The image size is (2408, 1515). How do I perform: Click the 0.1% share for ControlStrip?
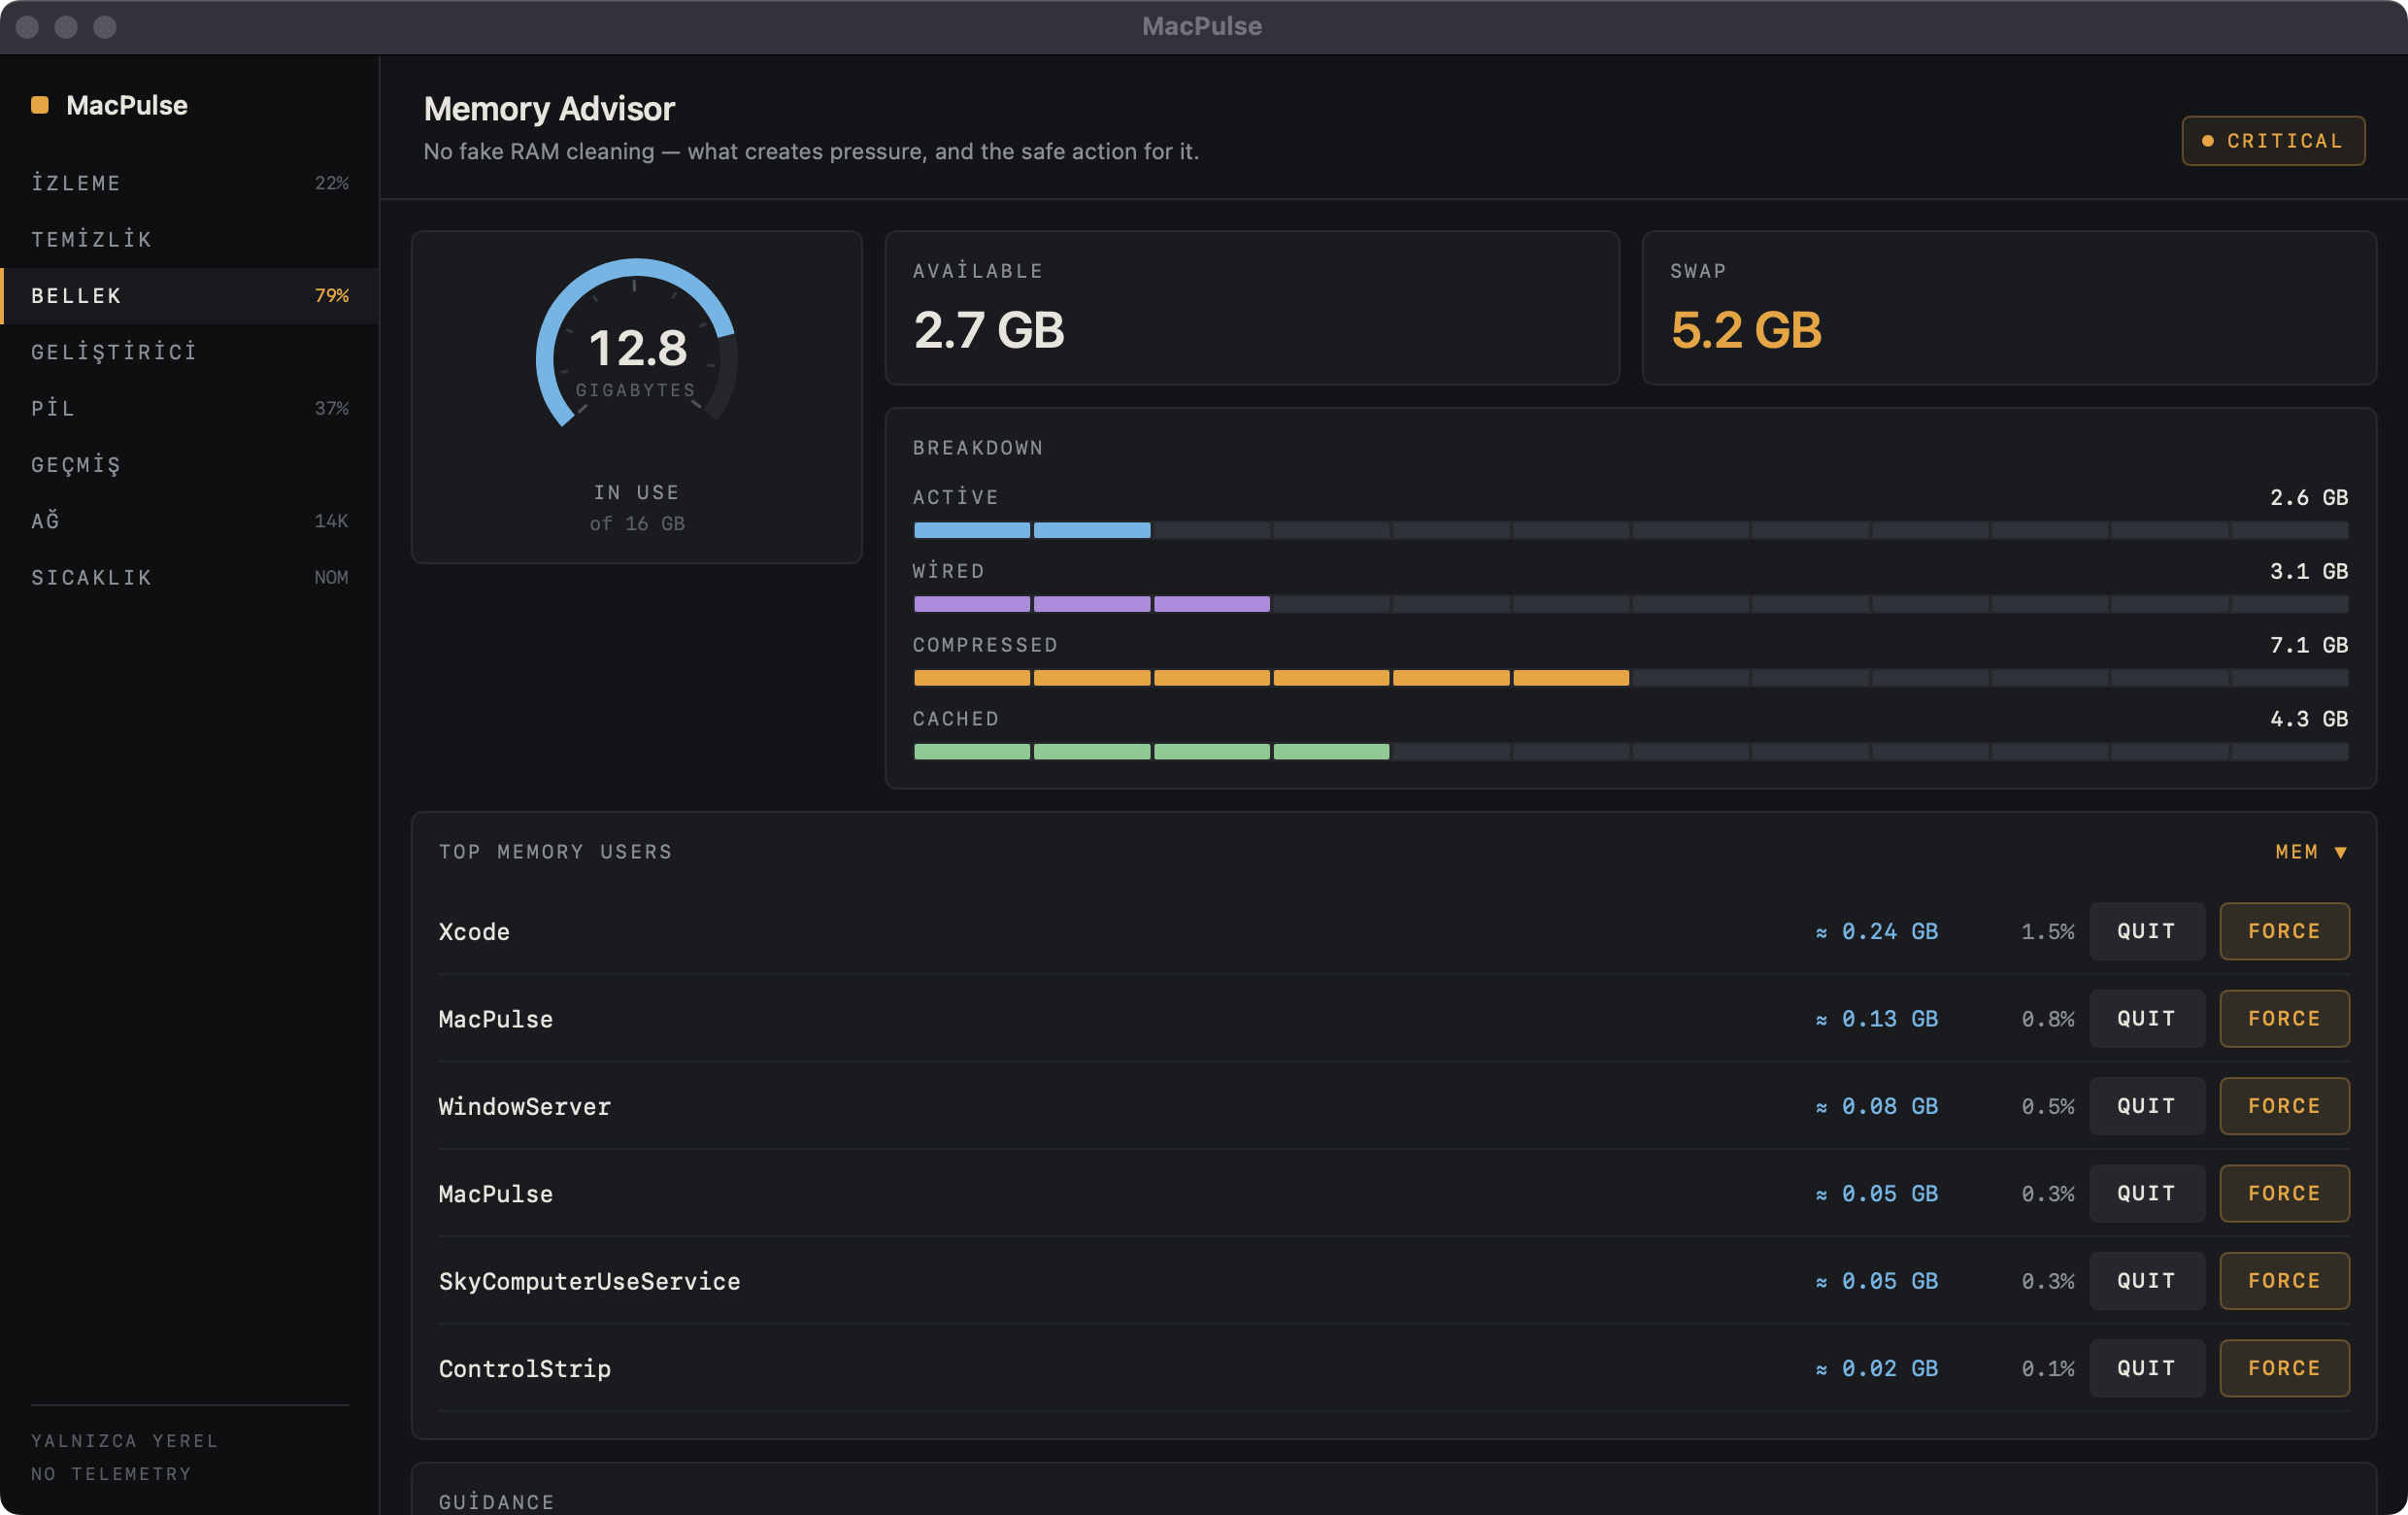tap(2047, 1369)
